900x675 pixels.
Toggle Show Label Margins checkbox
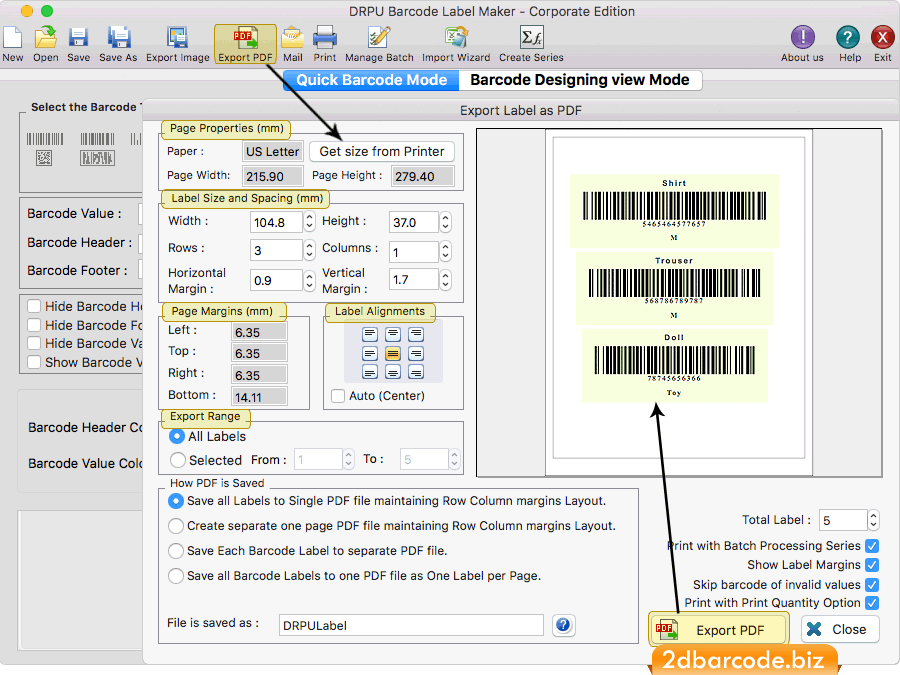coord(872,565)
